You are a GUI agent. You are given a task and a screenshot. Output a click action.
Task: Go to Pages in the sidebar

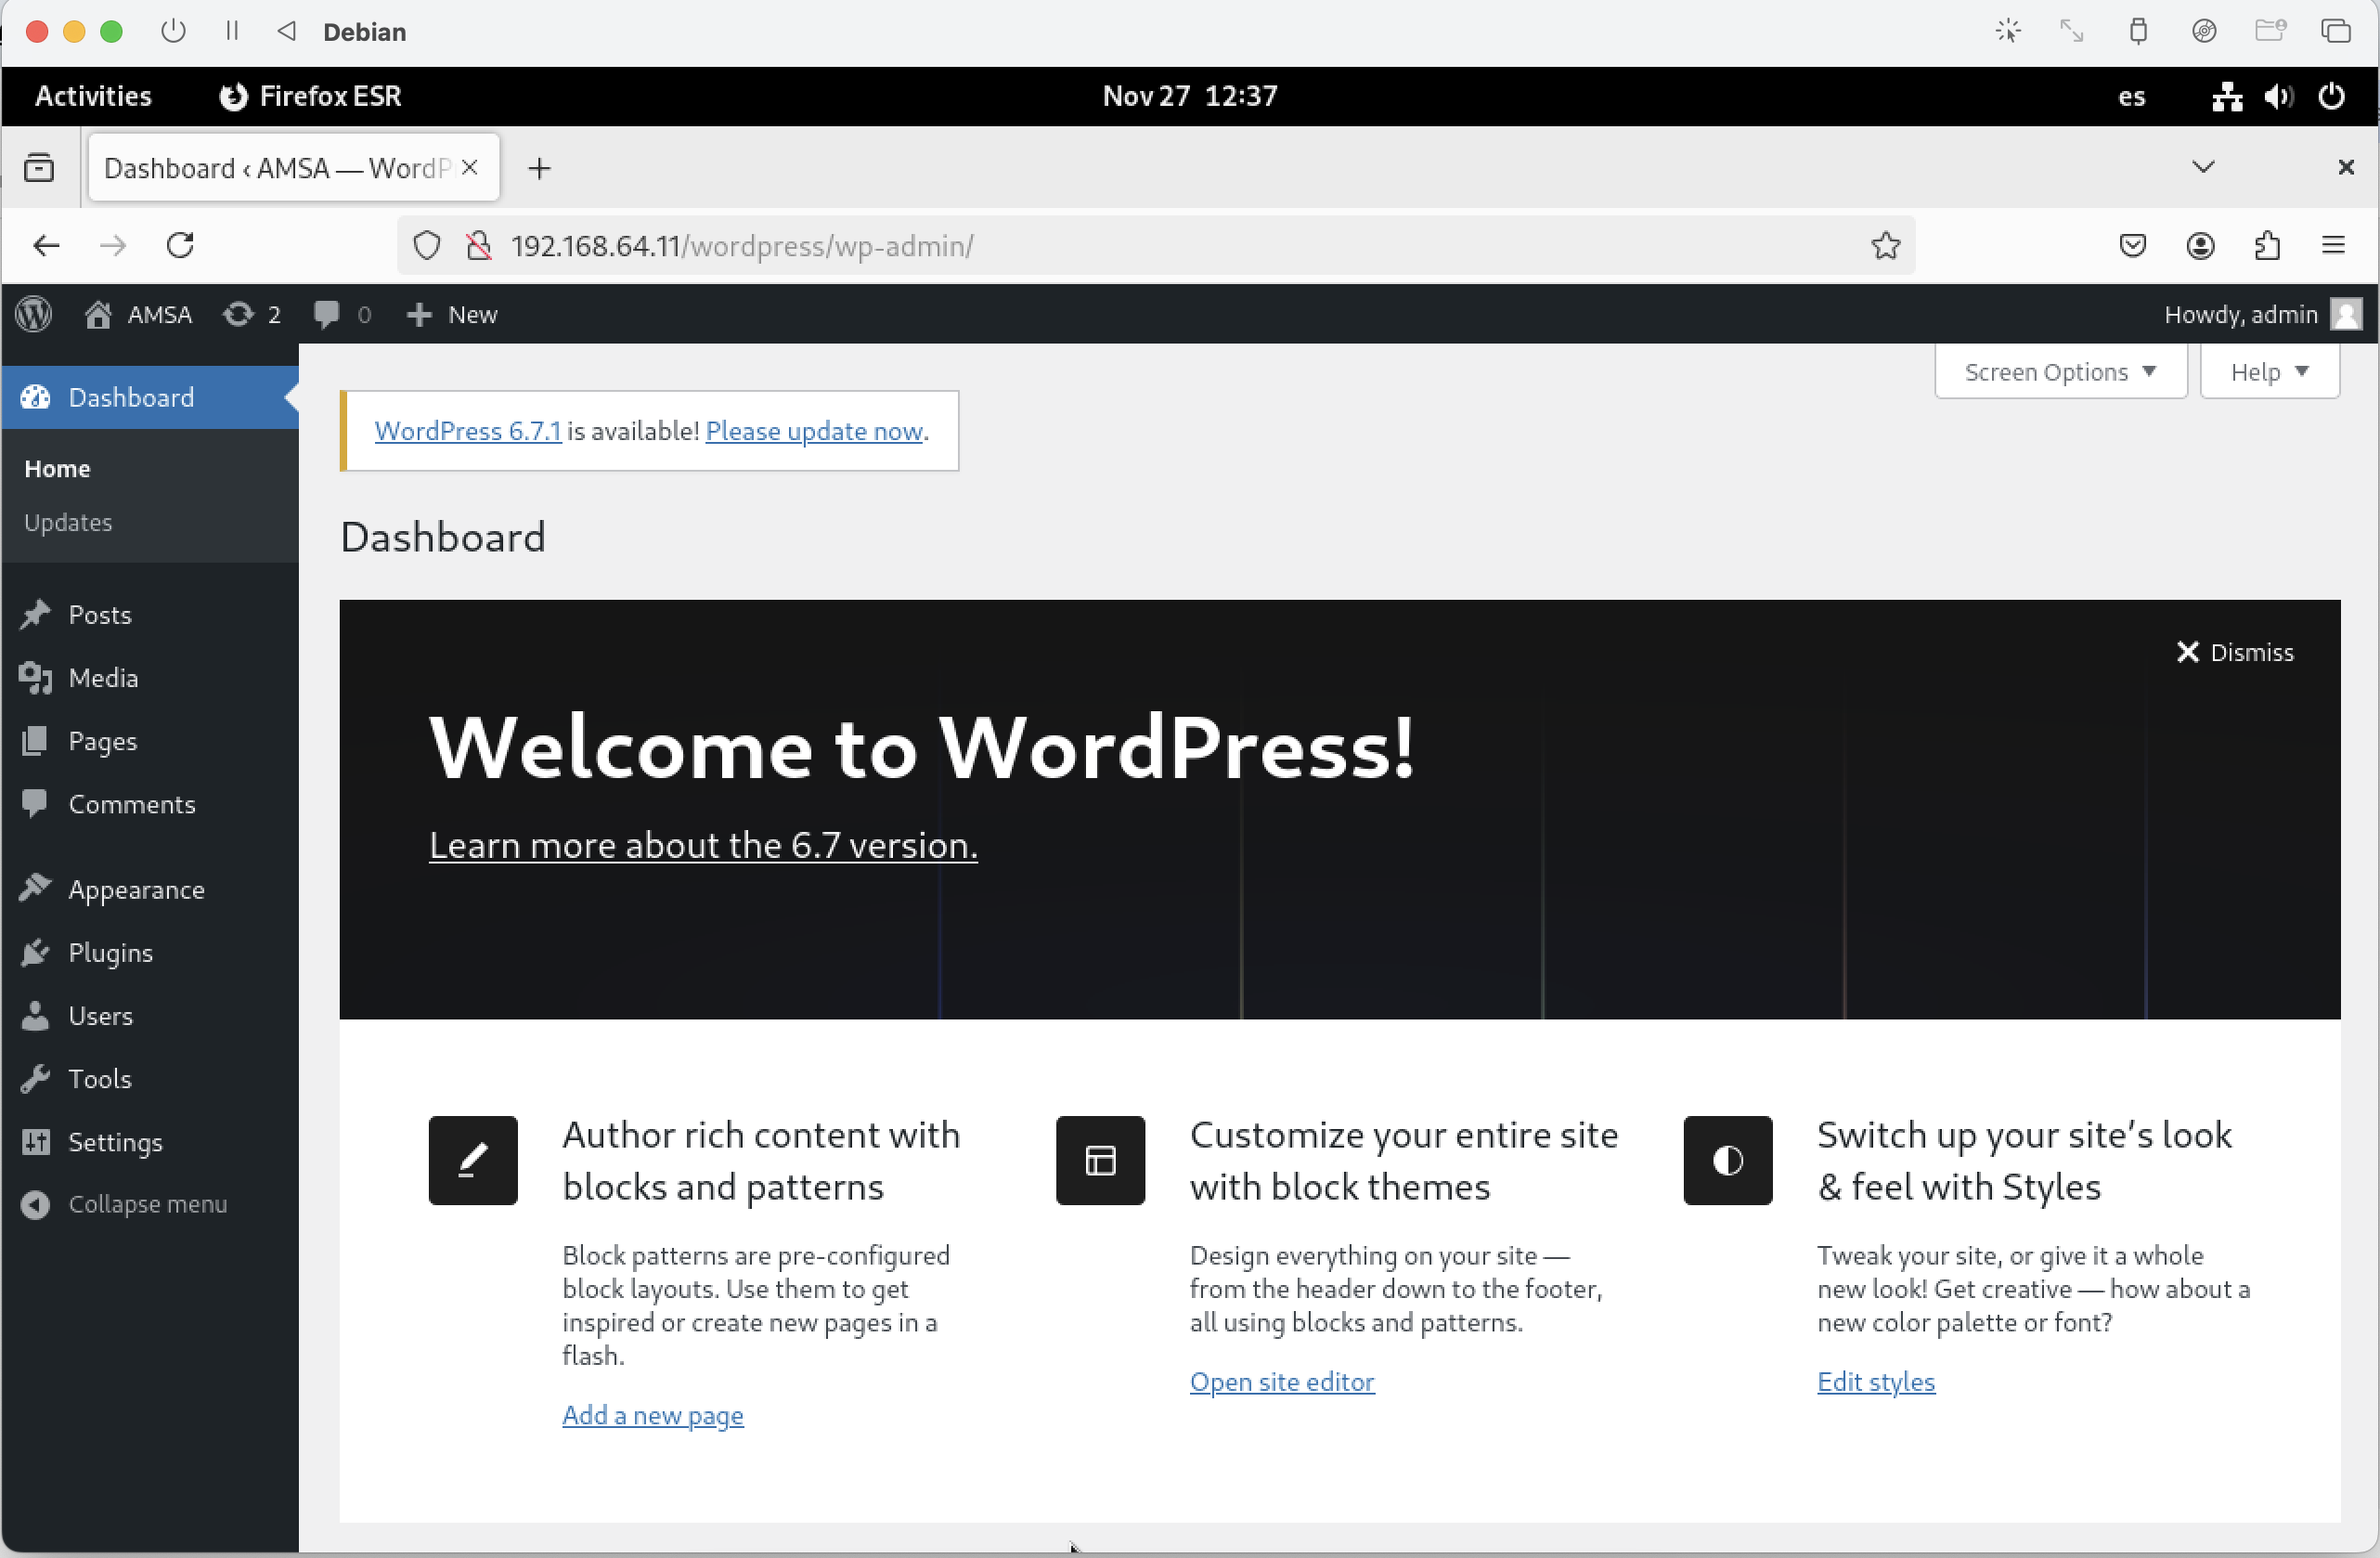point(150,740)
